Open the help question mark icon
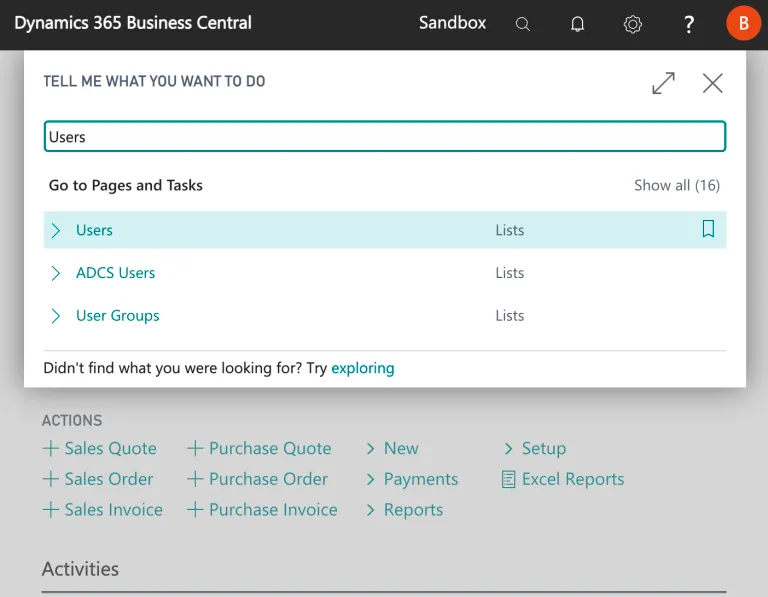Screen dimensions: 768x597 tap(689, 24)
